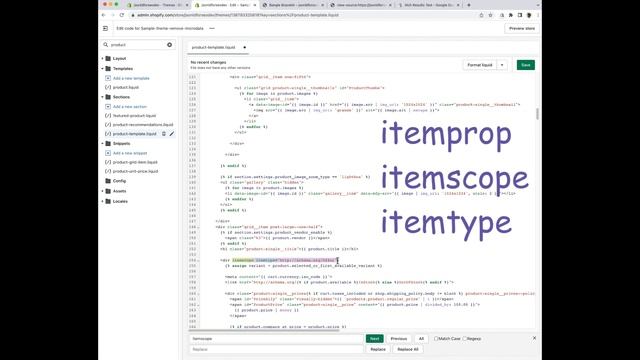Switch to the Rich Results Test browser tab
Screen dimensions: 640x360
pos(428,5)
